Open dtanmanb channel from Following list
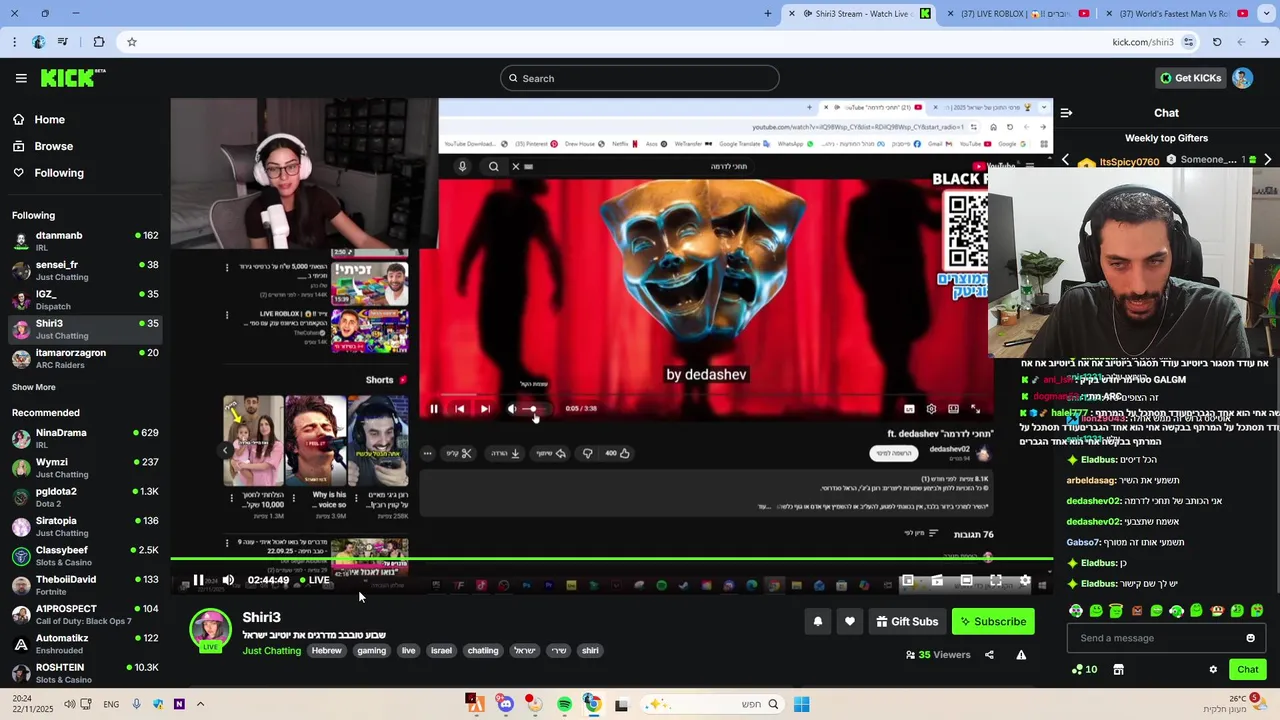The image size is (1280, 720). click(x=85, y=240)
